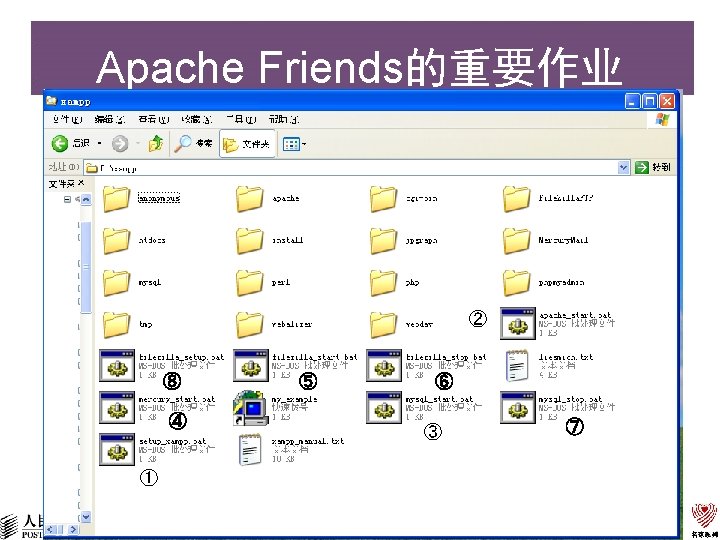Select the my_example shortcut icon
Screen dimensions: 720x540
[x=251, y=408]
